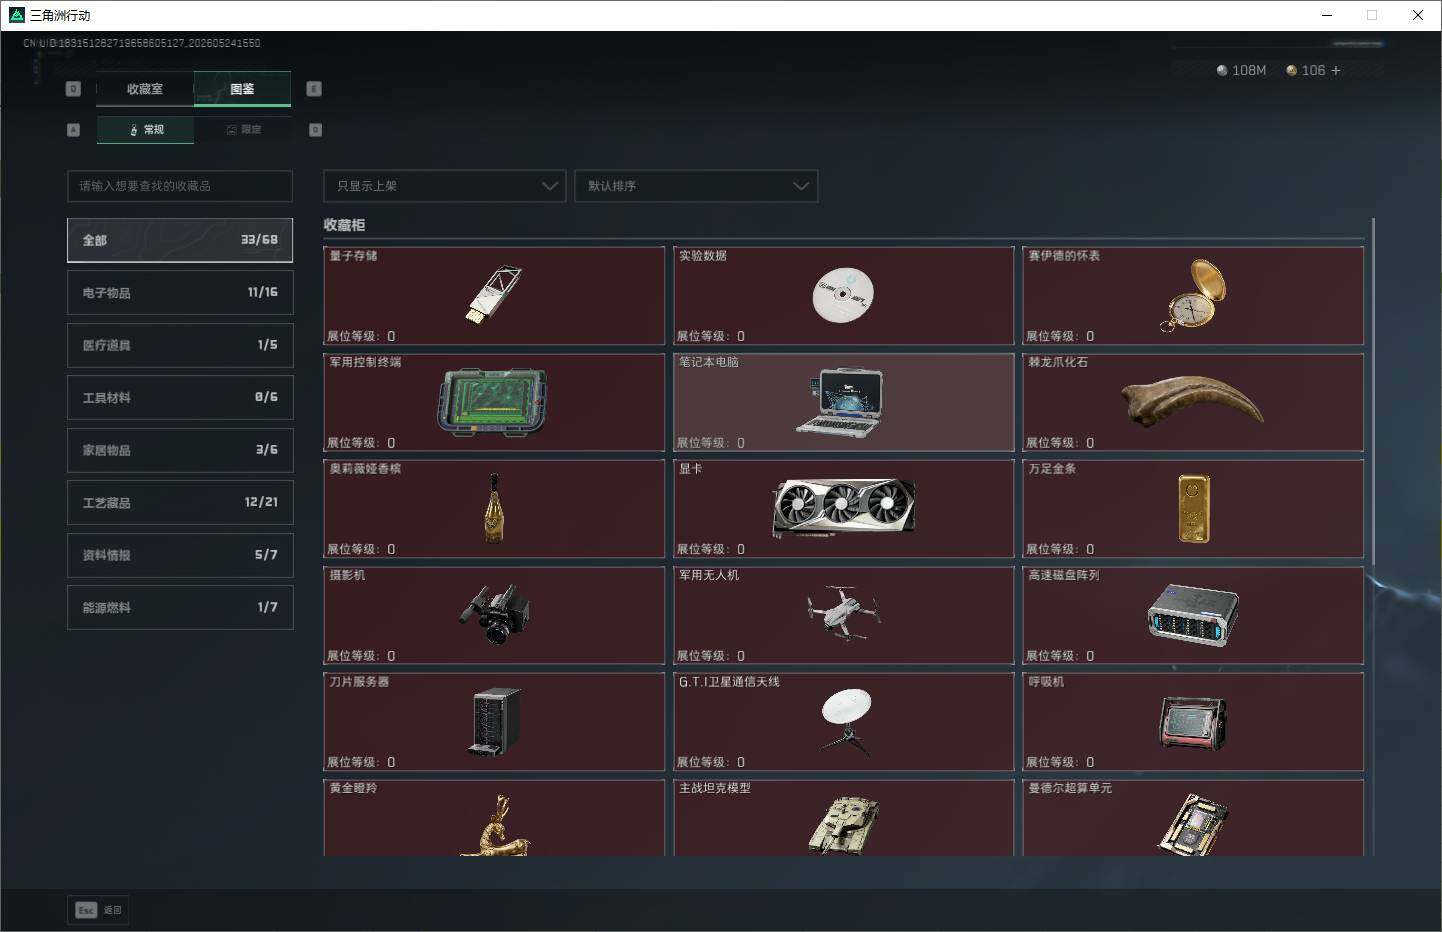
Task: Click the A key hint icon
Action: pos(73,130)
